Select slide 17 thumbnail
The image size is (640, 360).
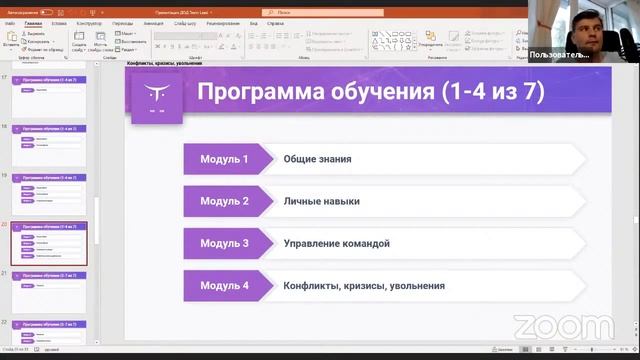coord(49,97)
